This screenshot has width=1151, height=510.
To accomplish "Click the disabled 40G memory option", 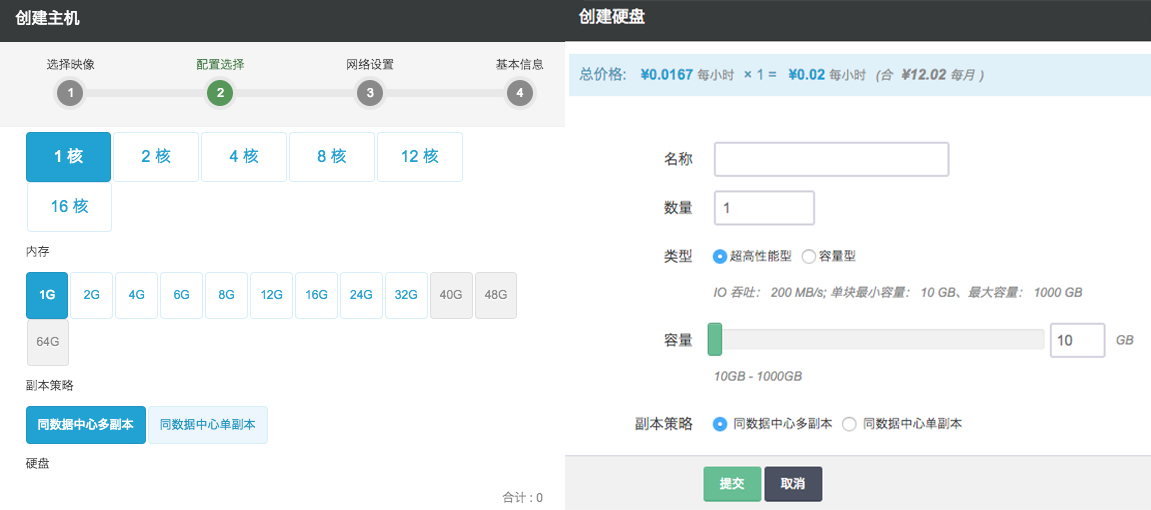I will tap(451, 295).
